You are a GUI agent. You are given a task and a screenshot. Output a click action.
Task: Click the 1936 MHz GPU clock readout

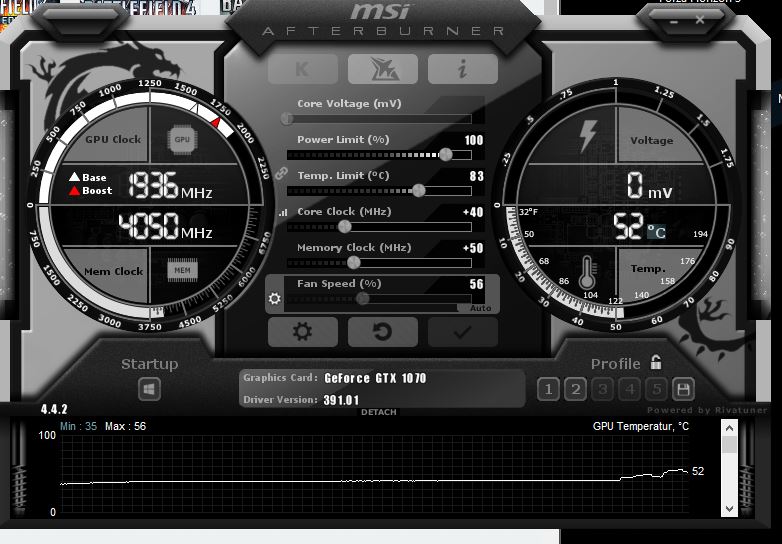[x=170, y=185]
